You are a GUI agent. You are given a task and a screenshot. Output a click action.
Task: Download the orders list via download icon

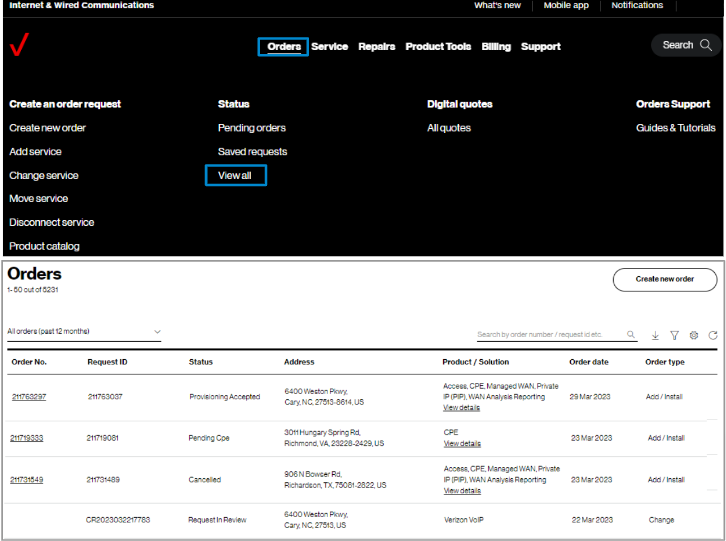click(x=655, y=335)
